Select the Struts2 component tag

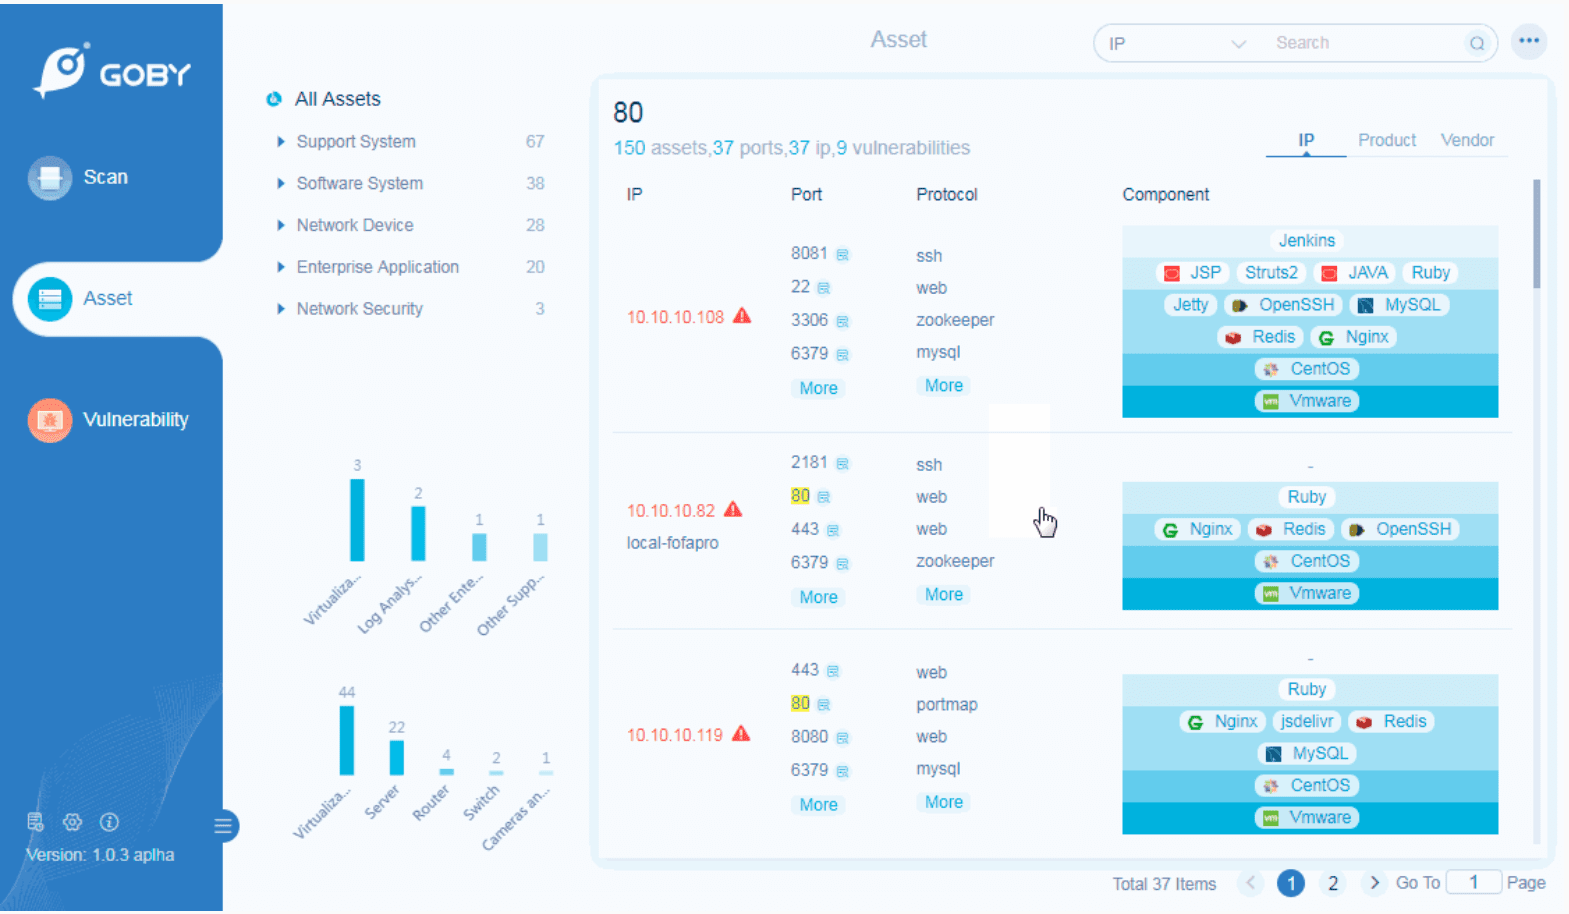[x=1270, y=273]
